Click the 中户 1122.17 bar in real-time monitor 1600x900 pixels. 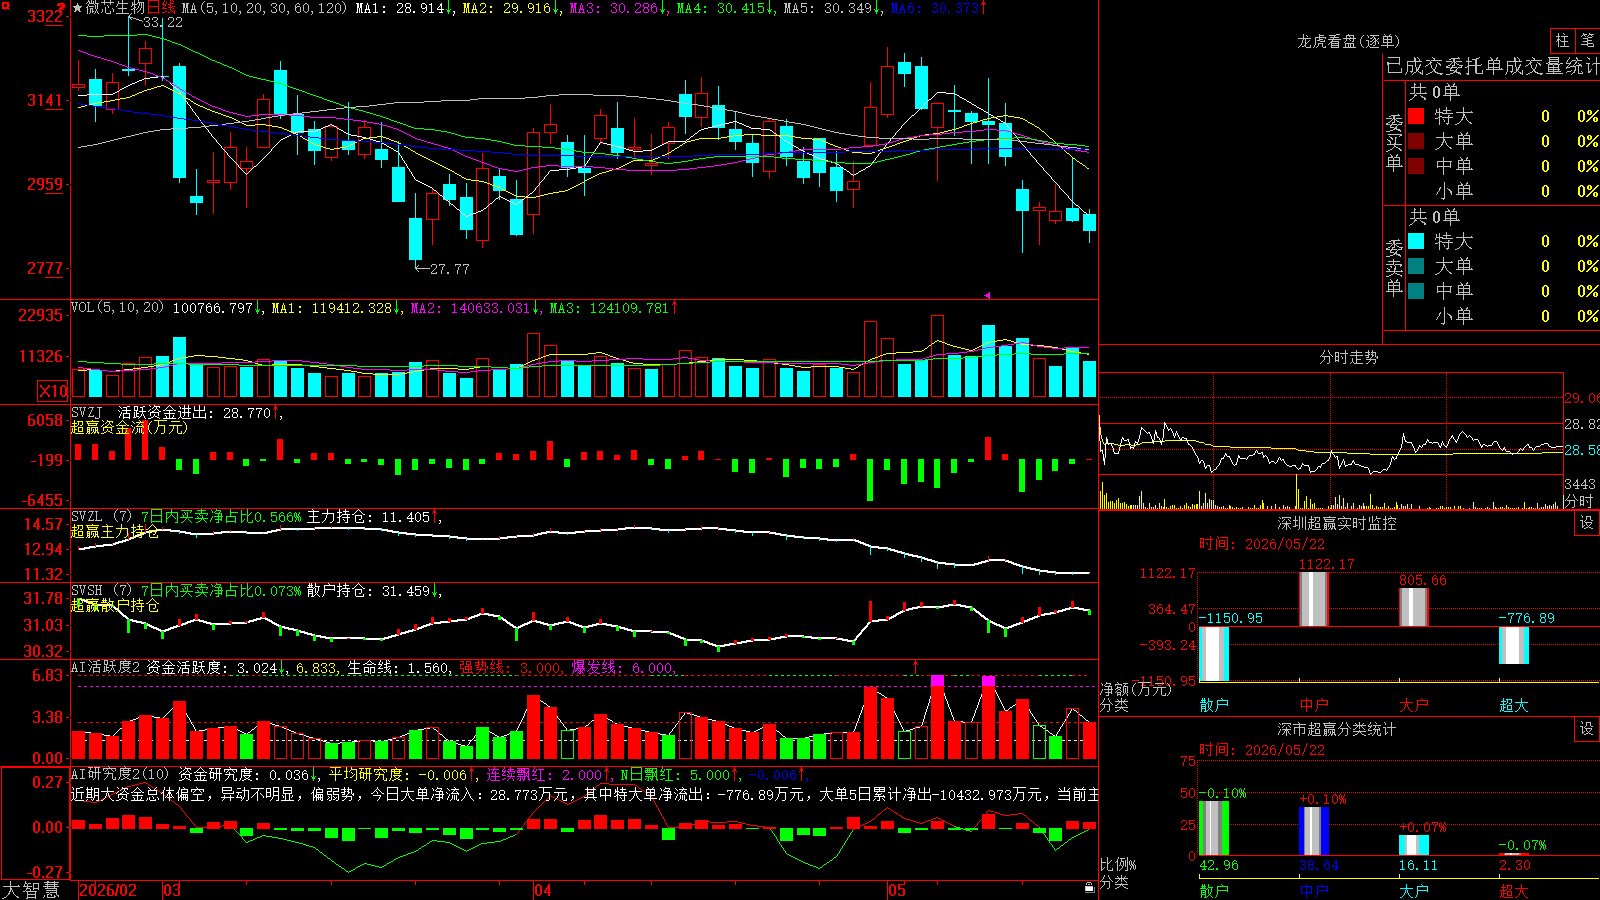pos(1314,599)
